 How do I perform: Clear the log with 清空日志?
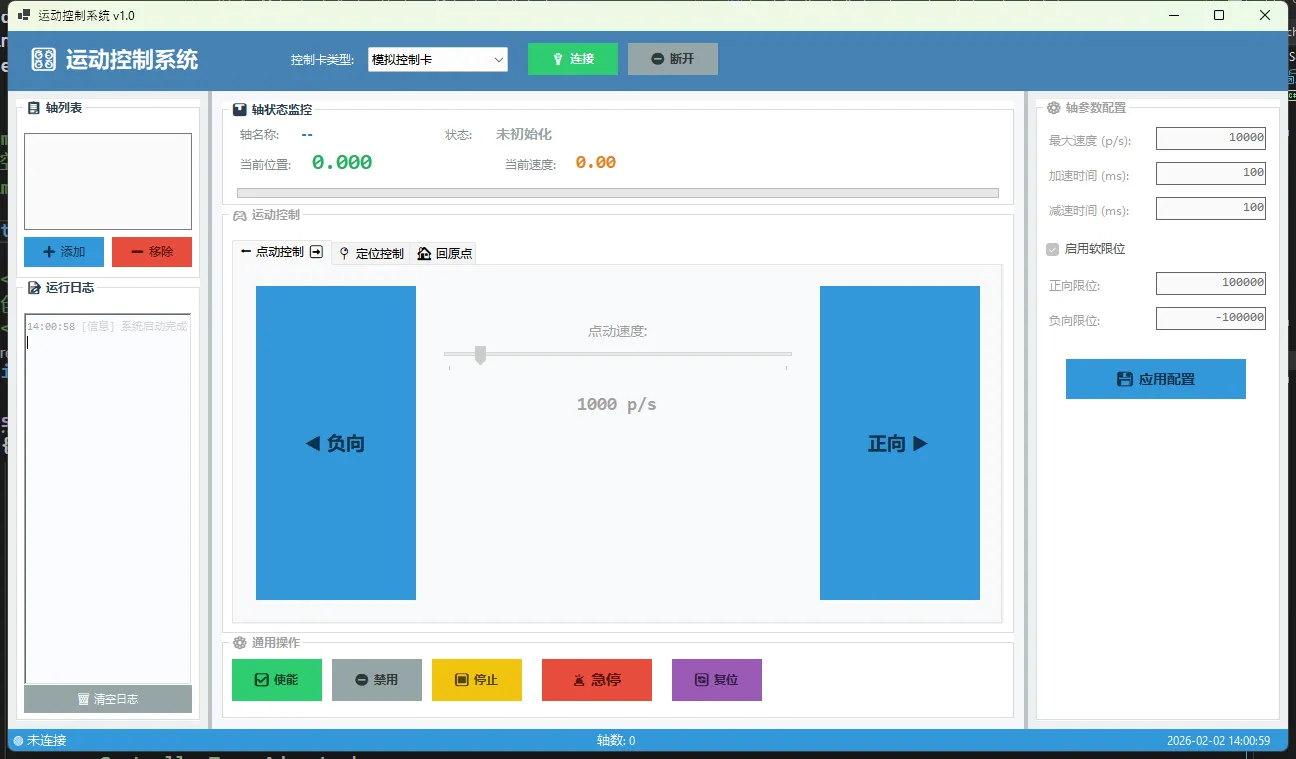point(108,699)
